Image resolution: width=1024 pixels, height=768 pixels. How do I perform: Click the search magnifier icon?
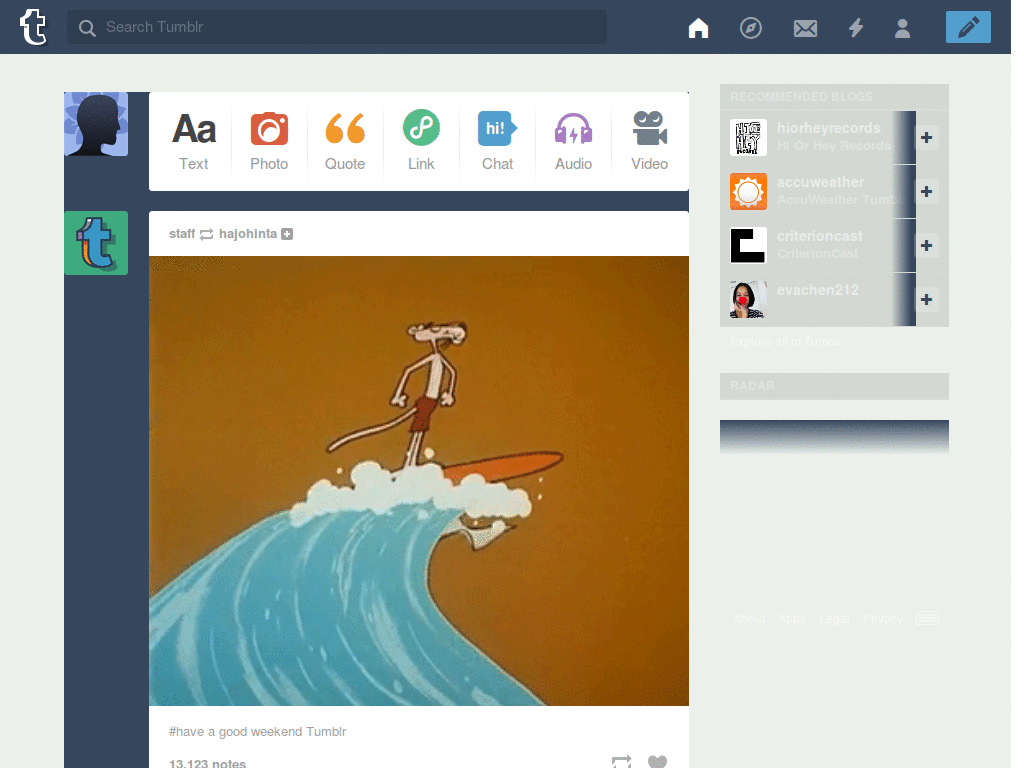pyautogui.click(x=87, y=28)
